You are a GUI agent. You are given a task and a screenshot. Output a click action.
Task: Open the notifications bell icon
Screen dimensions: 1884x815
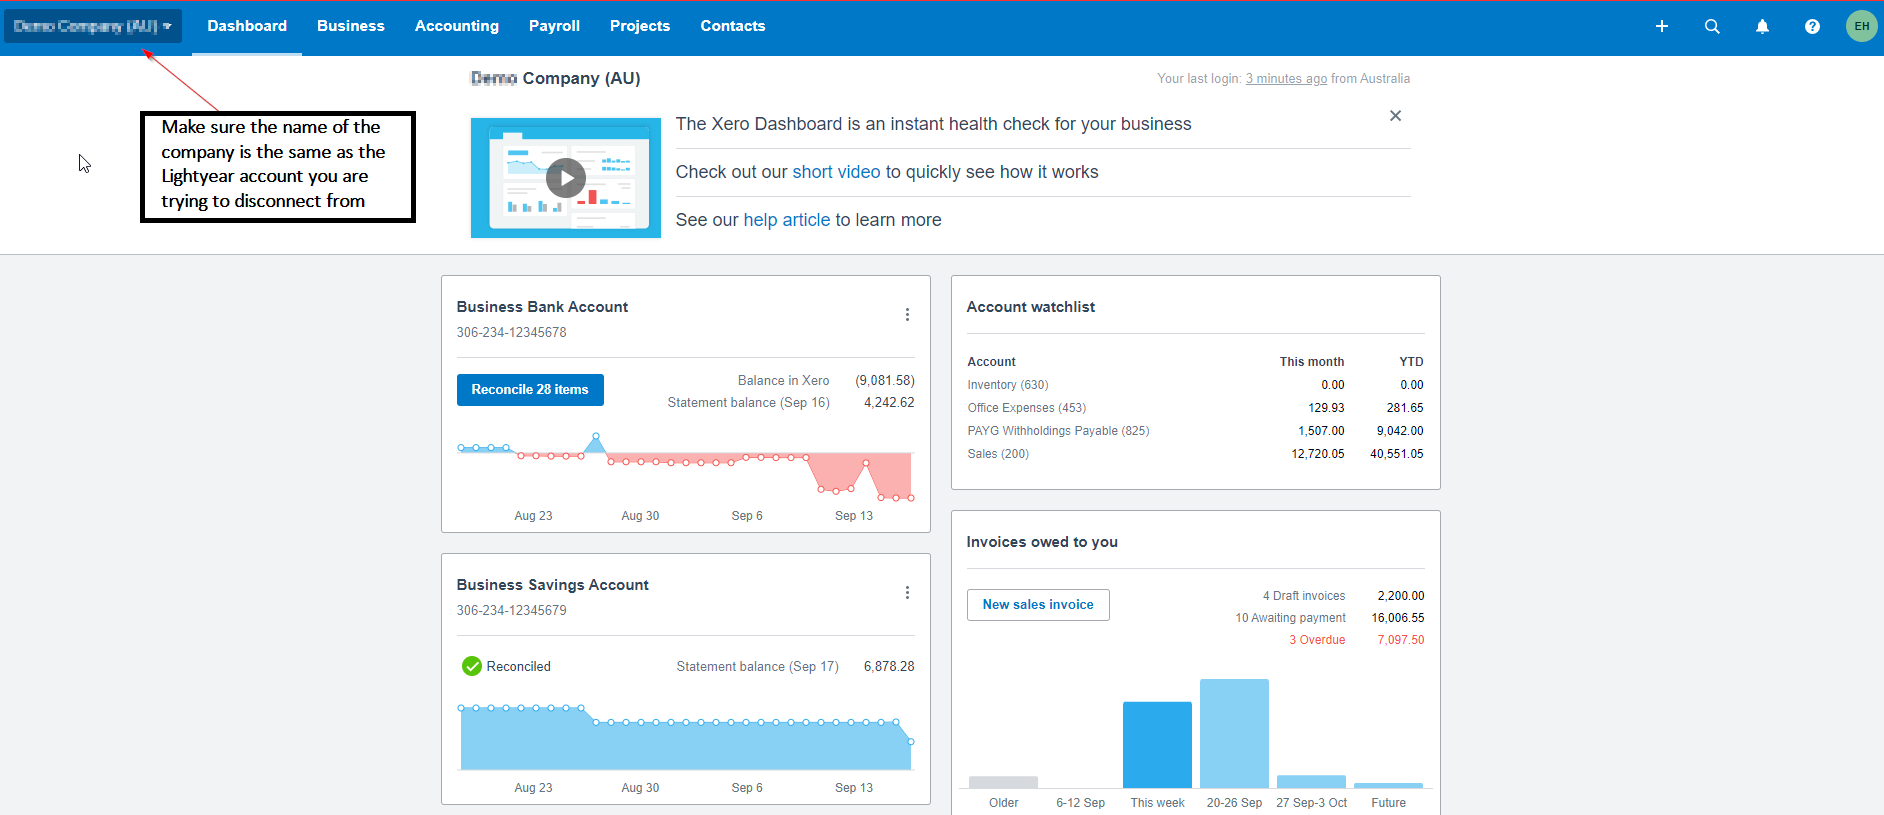[x=1762, y=26]
